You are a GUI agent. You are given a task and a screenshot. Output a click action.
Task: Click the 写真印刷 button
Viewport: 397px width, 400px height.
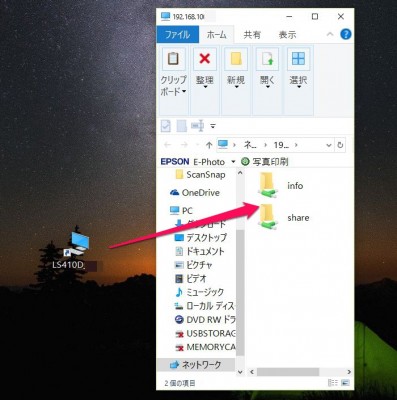click(x=265, y=162)
